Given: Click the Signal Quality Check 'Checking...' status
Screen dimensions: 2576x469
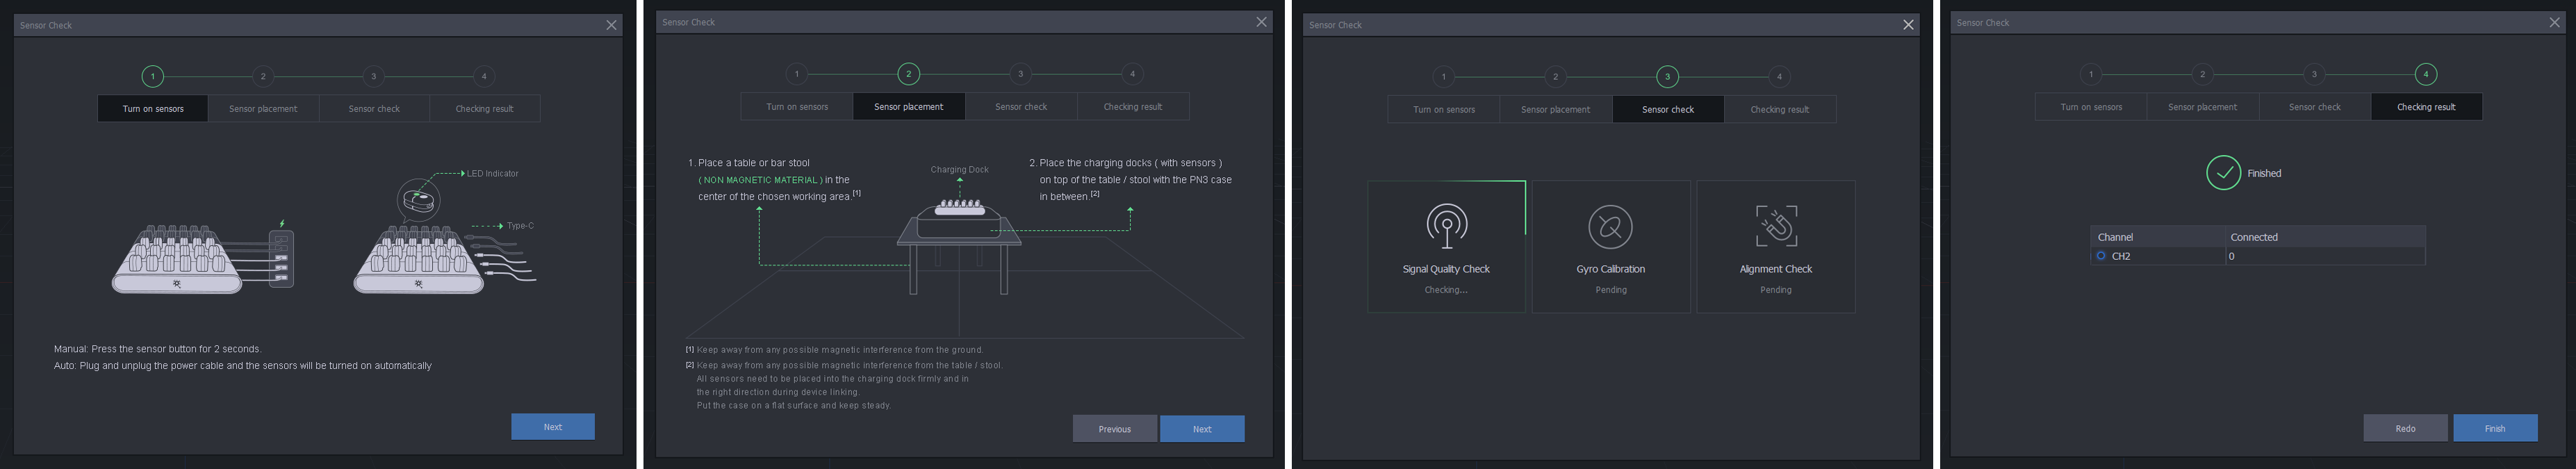Looking at the screenshot, I should pos(1446,290).
